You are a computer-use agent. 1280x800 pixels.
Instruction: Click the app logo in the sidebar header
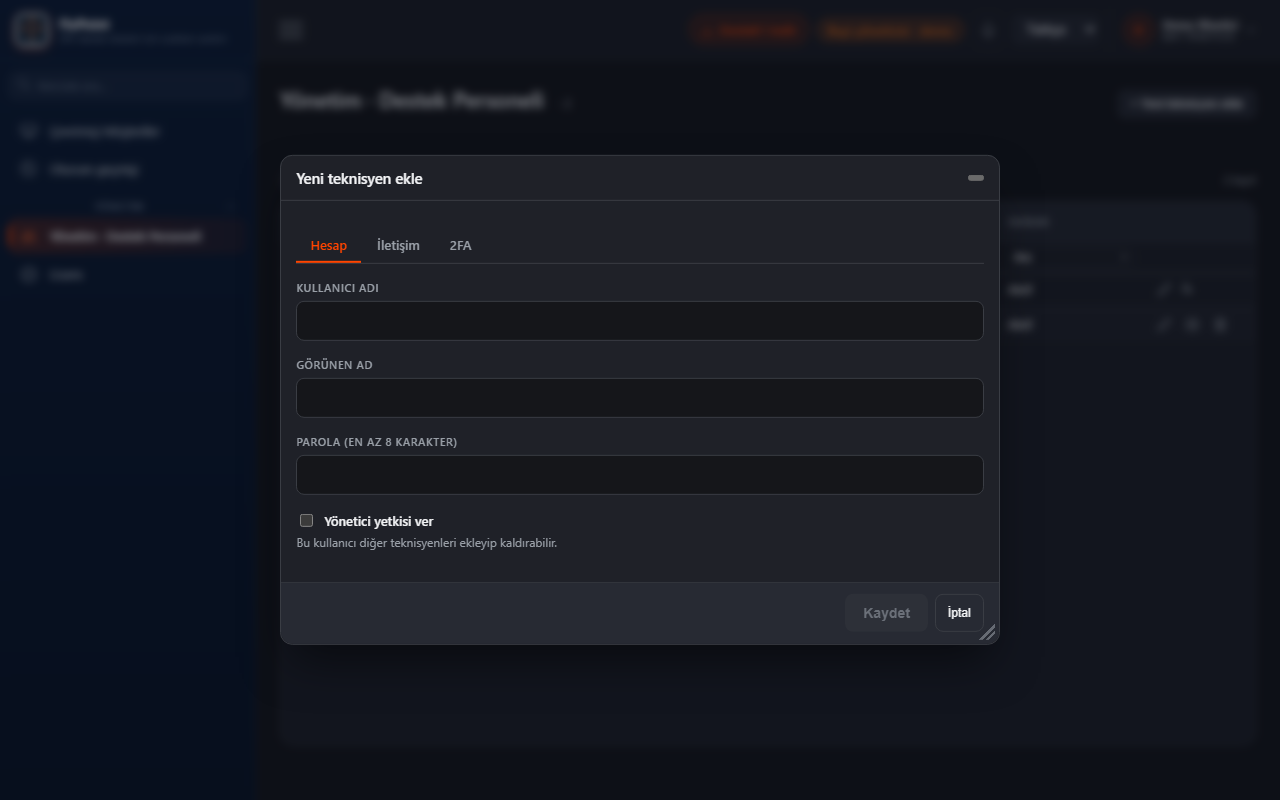click(33, 30)
